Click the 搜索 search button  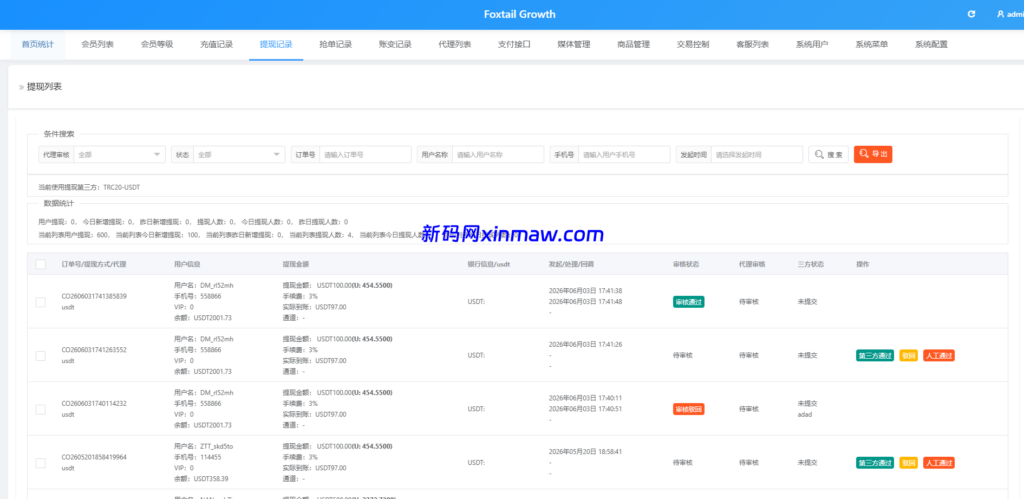pos(828,155)
